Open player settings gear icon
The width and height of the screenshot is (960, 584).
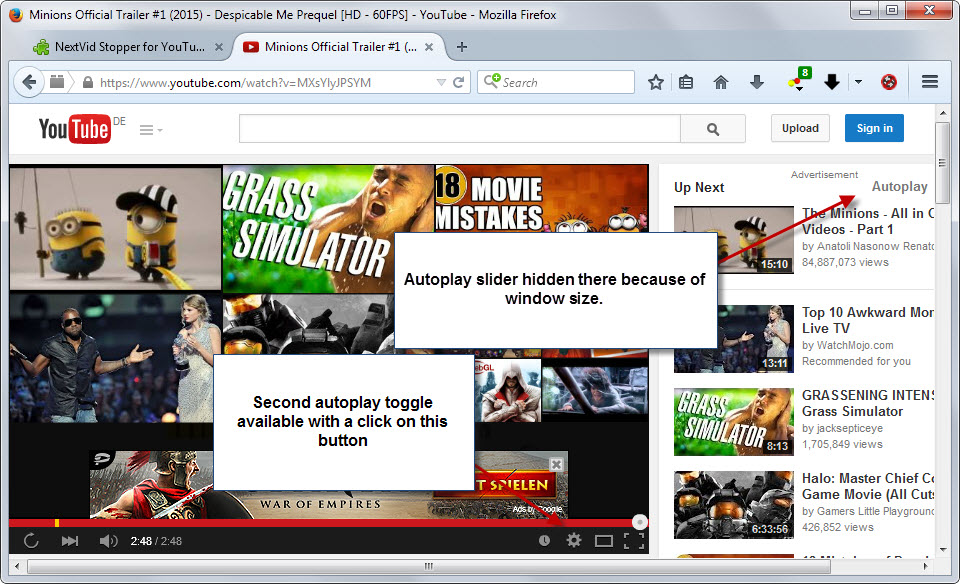point(574,541)
